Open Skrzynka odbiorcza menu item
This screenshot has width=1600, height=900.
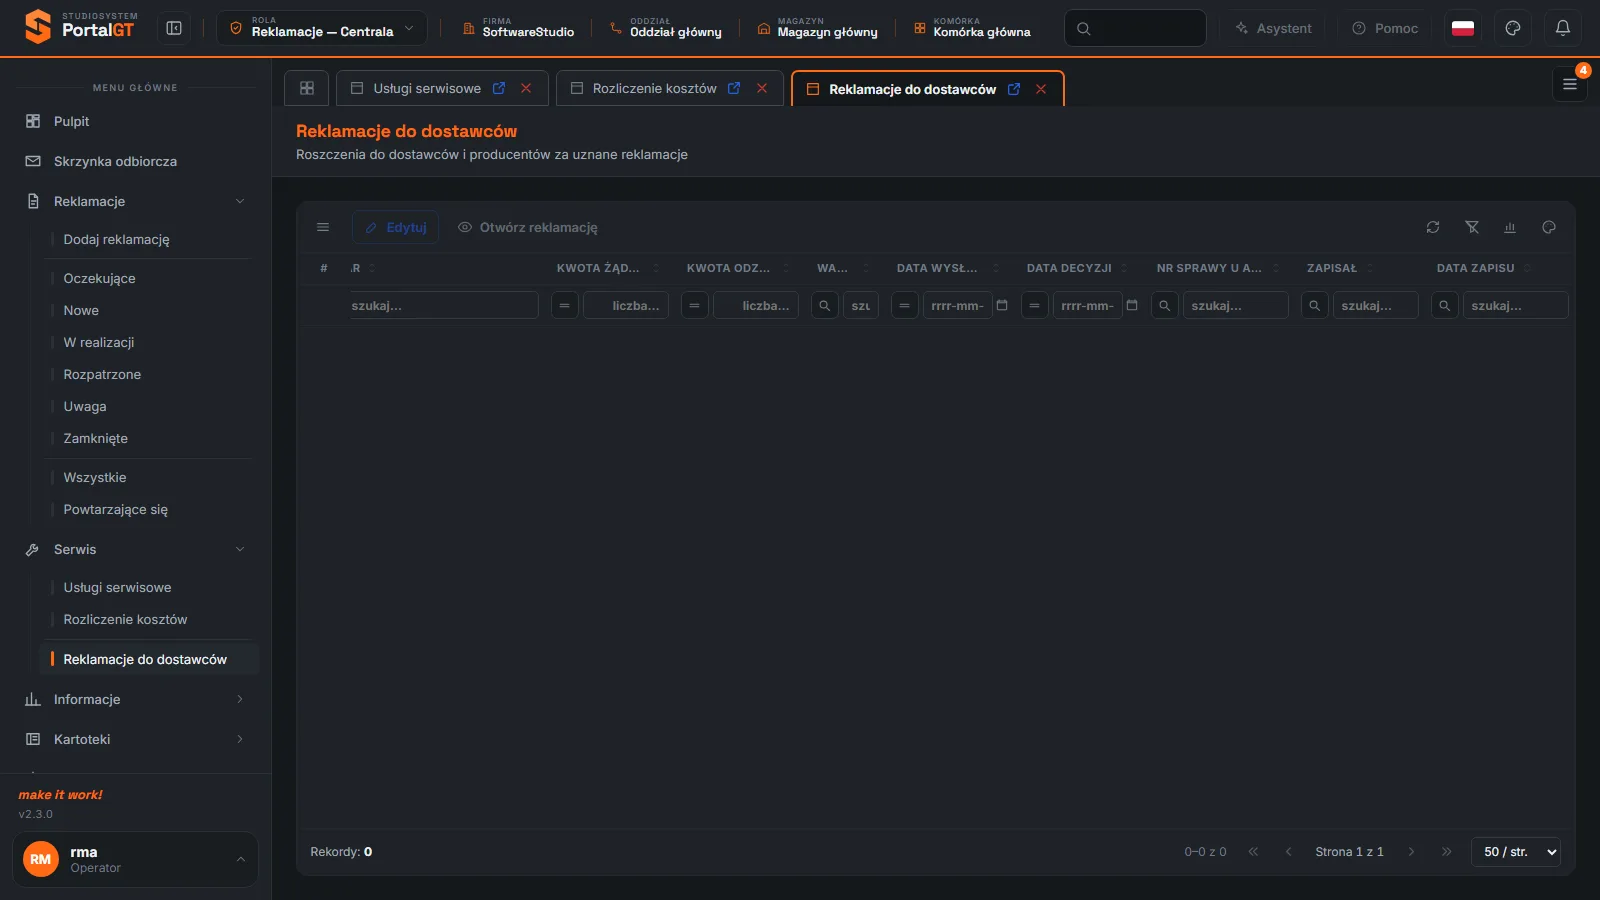(115, 161)
